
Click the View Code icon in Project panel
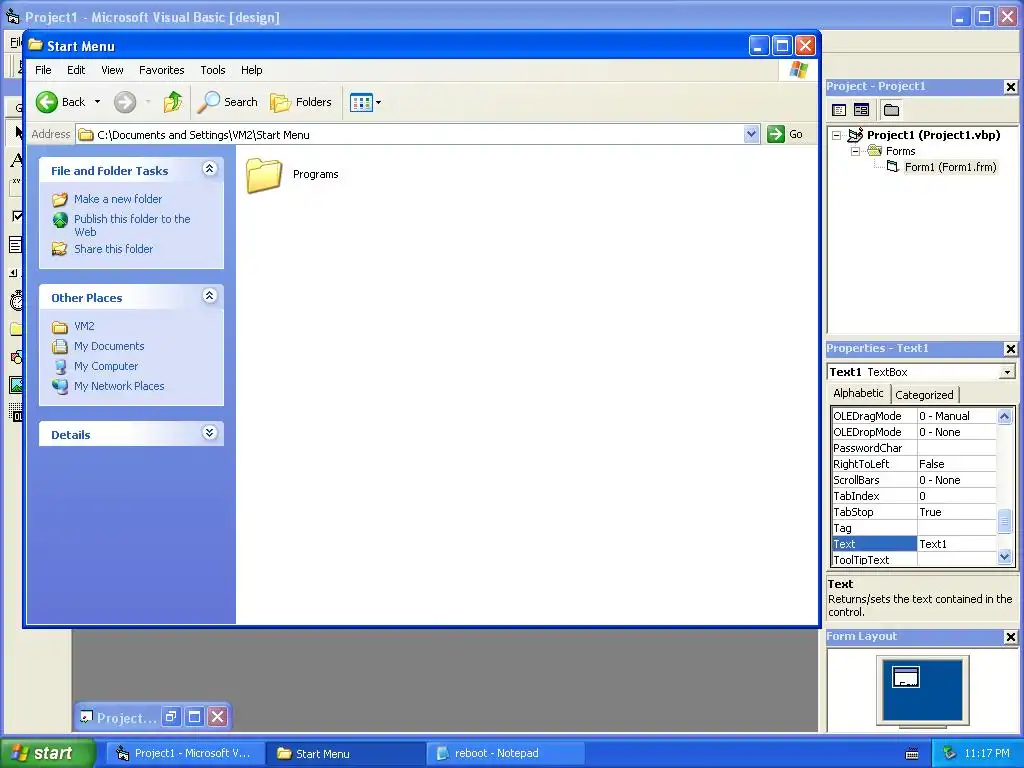(x=839, y=110)
